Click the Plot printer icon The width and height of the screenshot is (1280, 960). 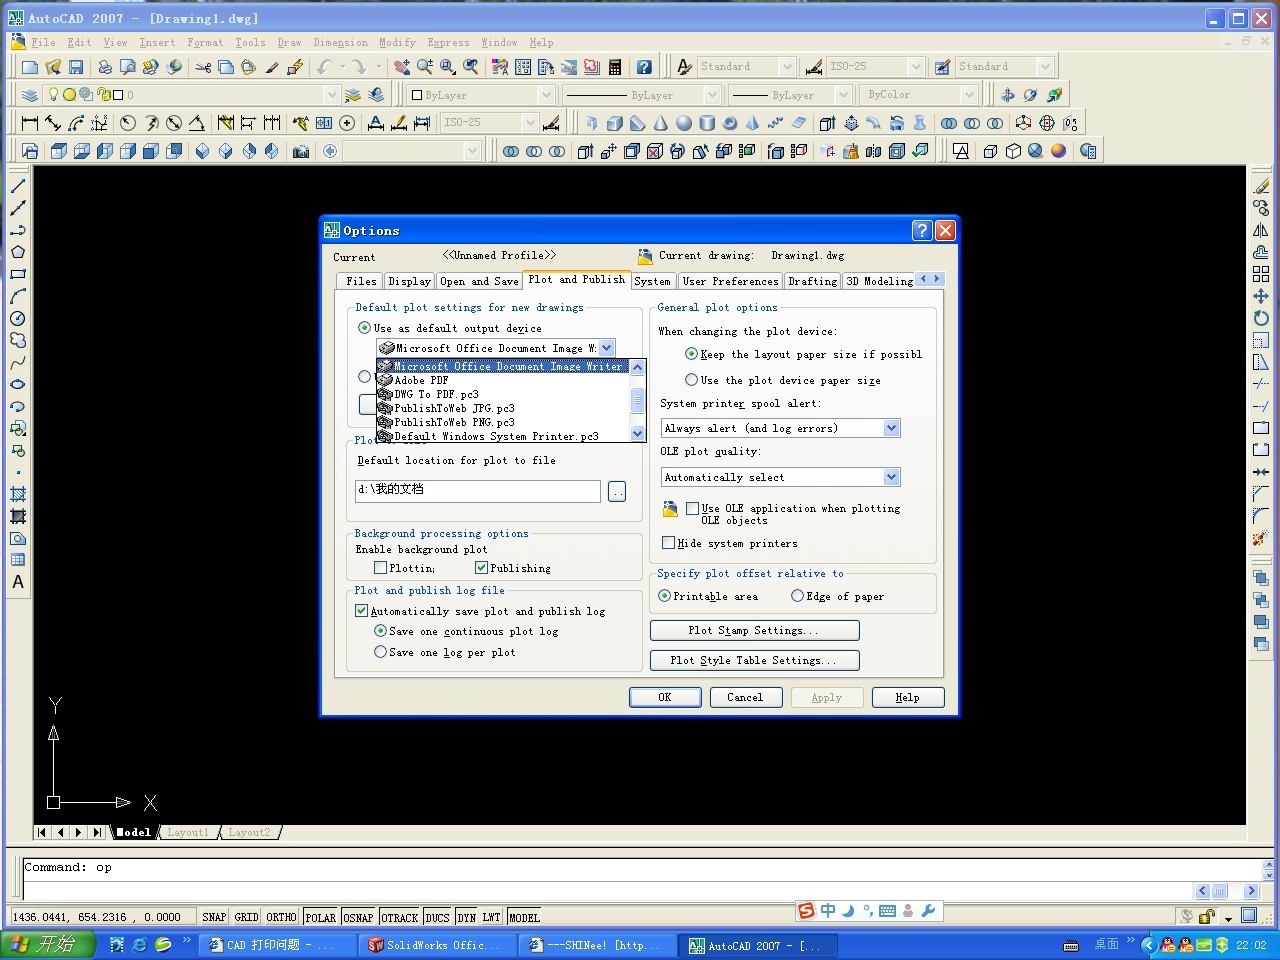104,67
